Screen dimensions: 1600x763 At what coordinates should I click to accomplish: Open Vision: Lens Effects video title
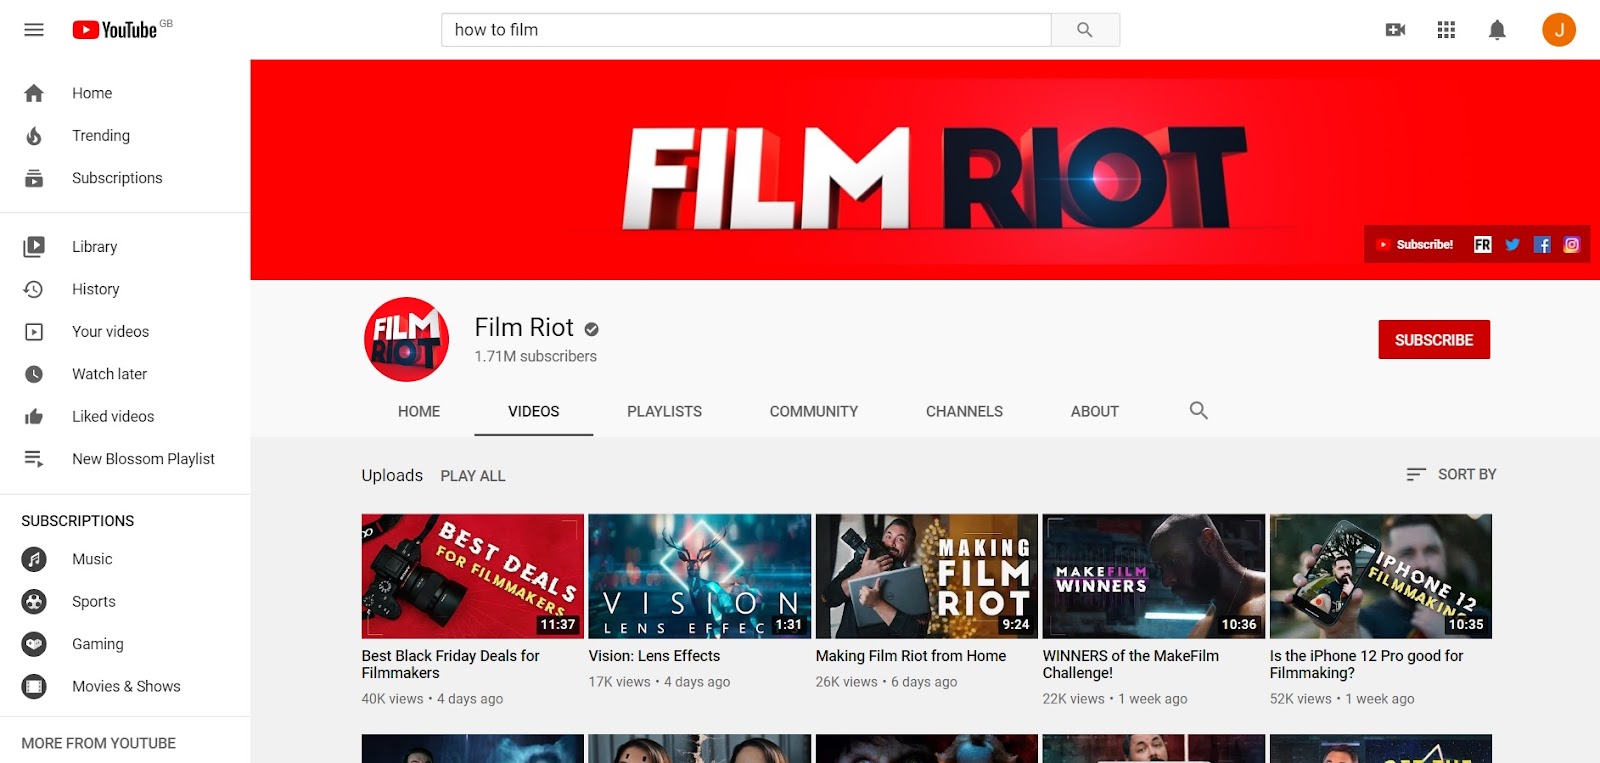654,656
